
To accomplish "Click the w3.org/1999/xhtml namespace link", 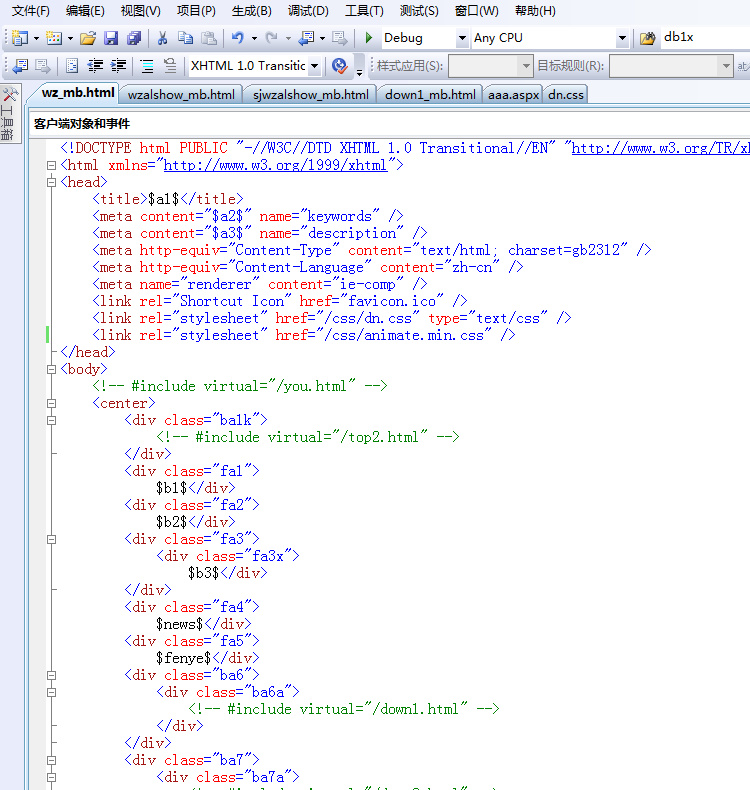I will point(275,165).
